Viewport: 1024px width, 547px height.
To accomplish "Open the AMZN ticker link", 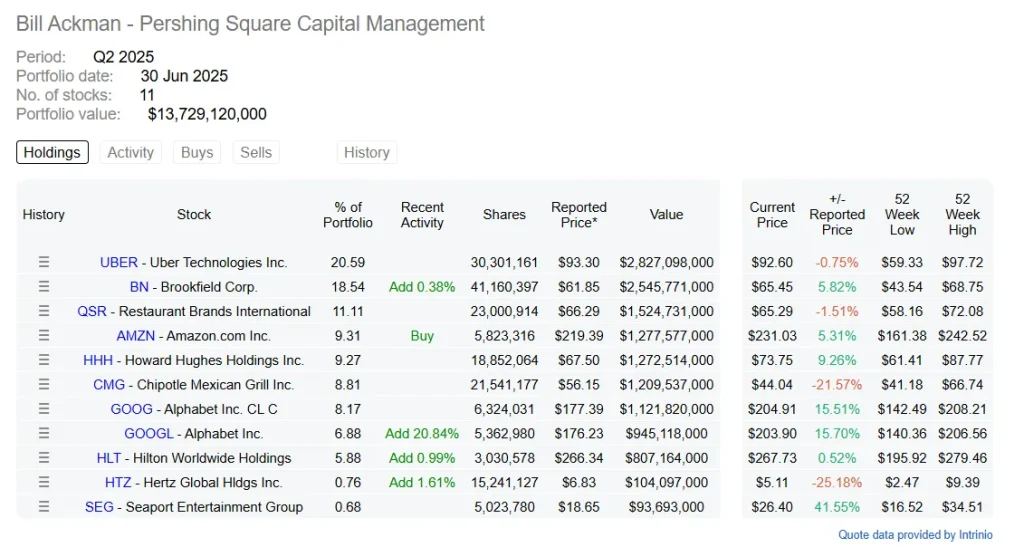I will click(136, 336).
